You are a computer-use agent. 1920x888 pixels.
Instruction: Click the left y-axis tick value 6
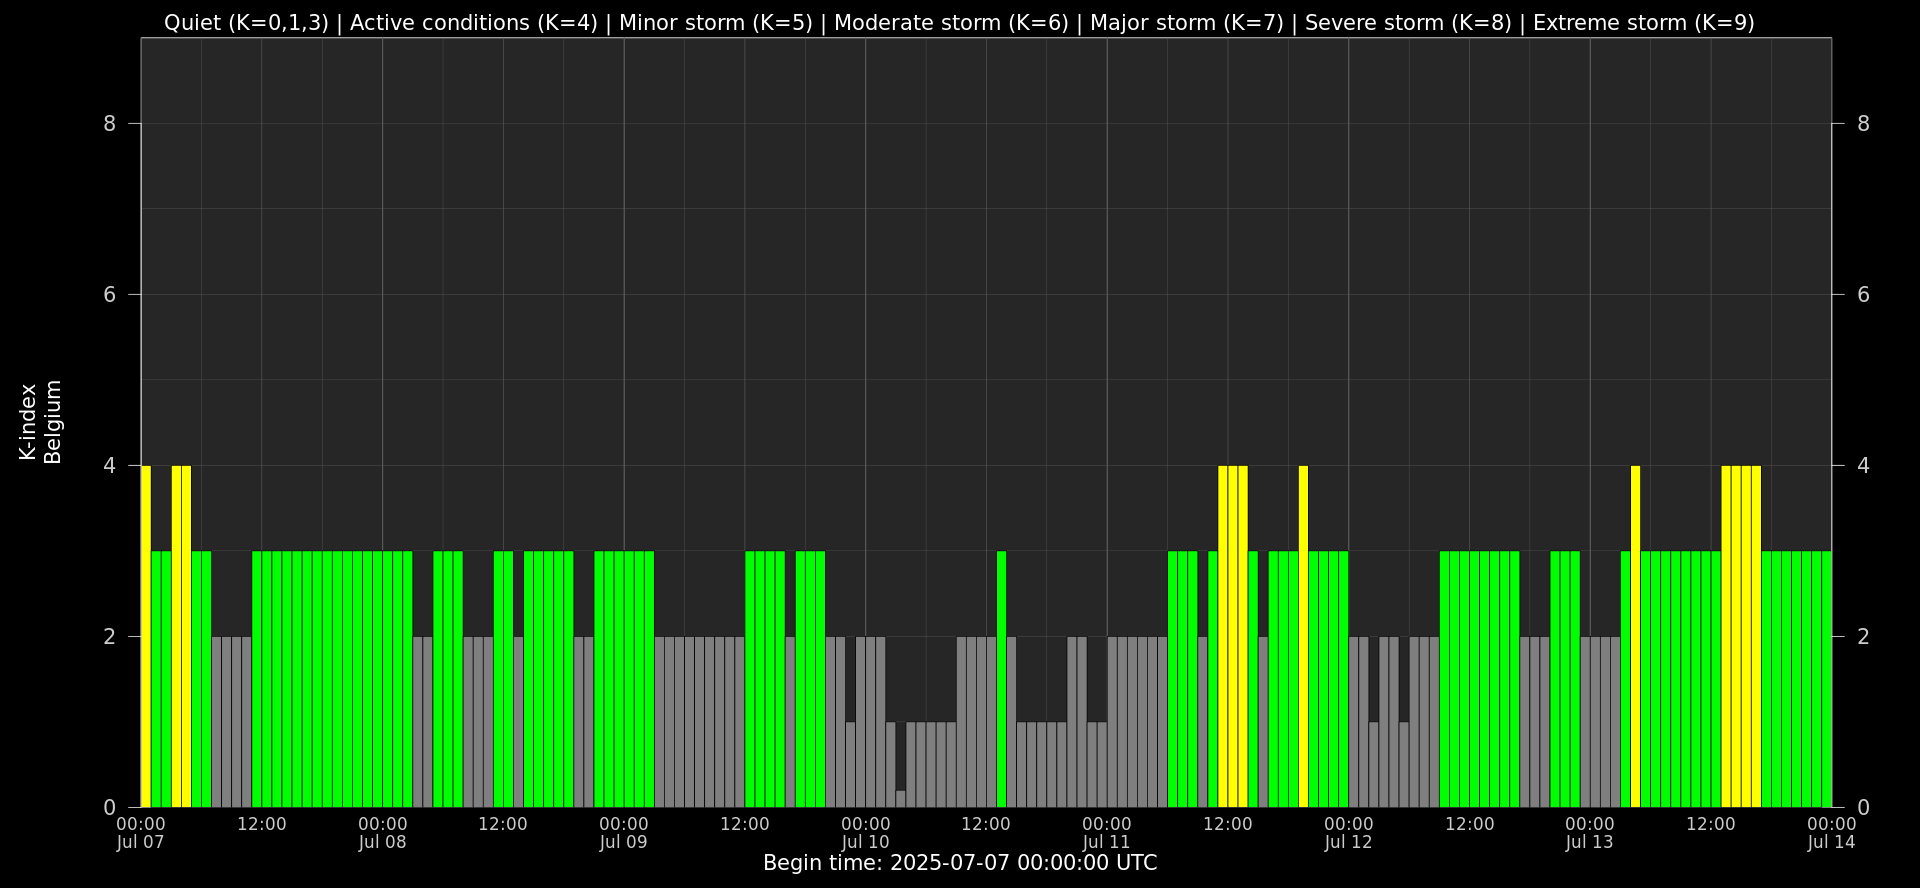point(110,295)
